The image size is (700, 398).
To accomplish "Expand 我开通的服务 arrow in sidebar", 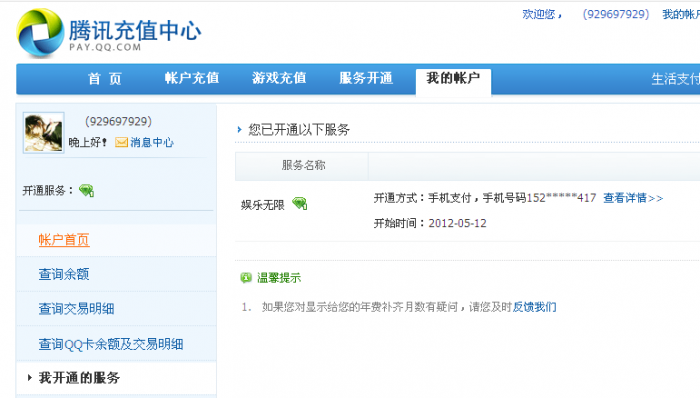I will [x=29, y=378].
